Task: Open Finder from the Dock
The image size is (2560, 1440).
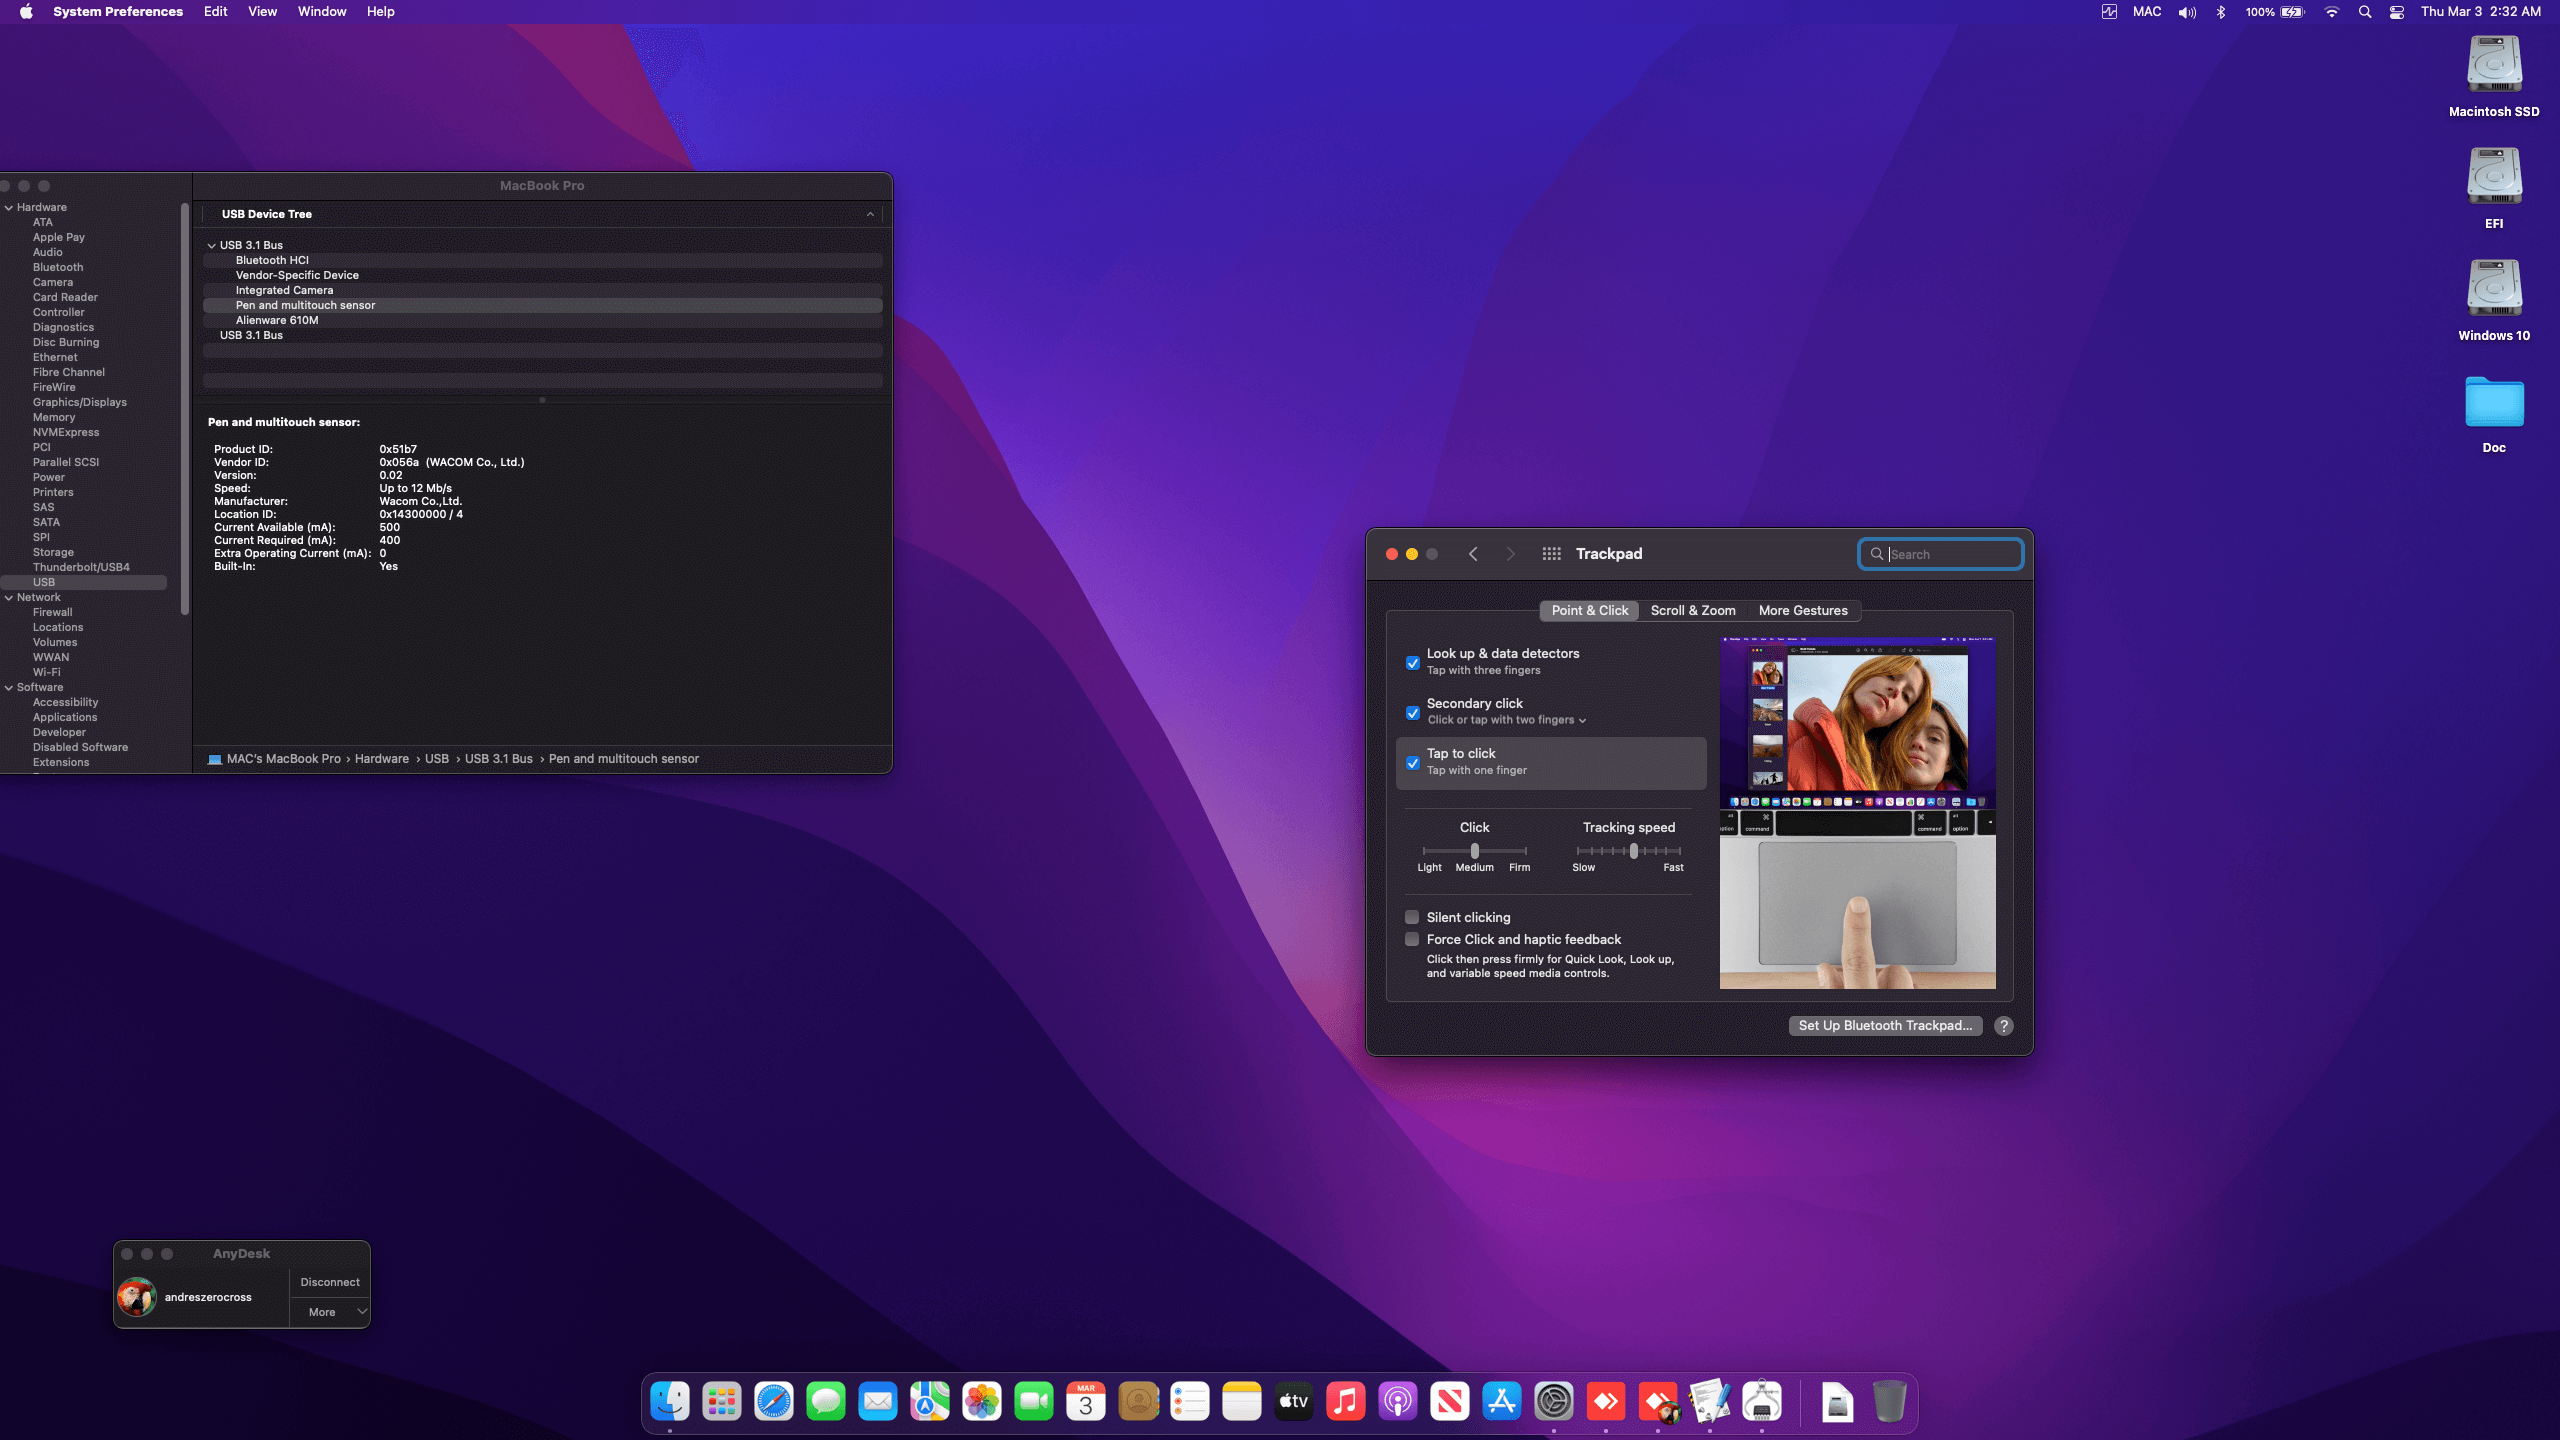Action: pyautogui.click(x=669, y=1402)
